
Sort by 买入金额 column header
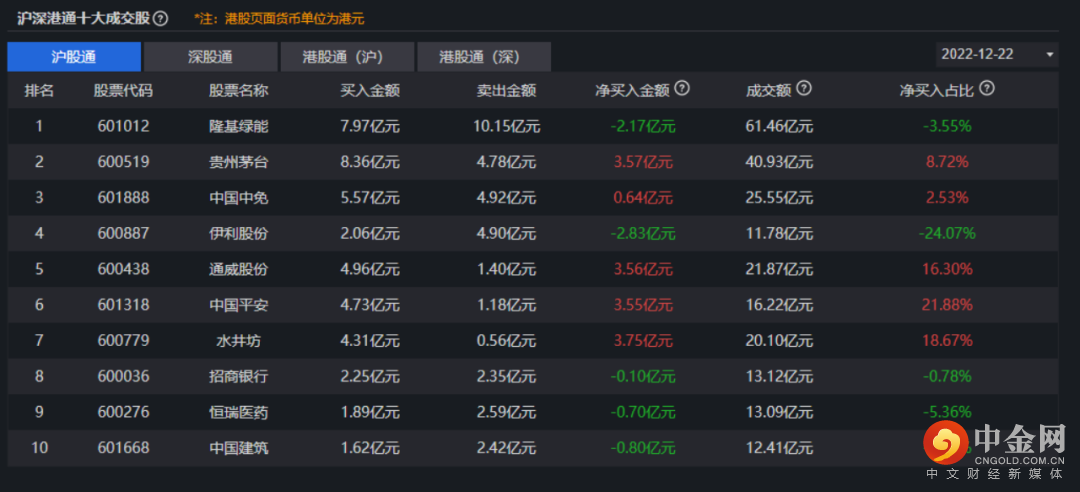point(370,90)
